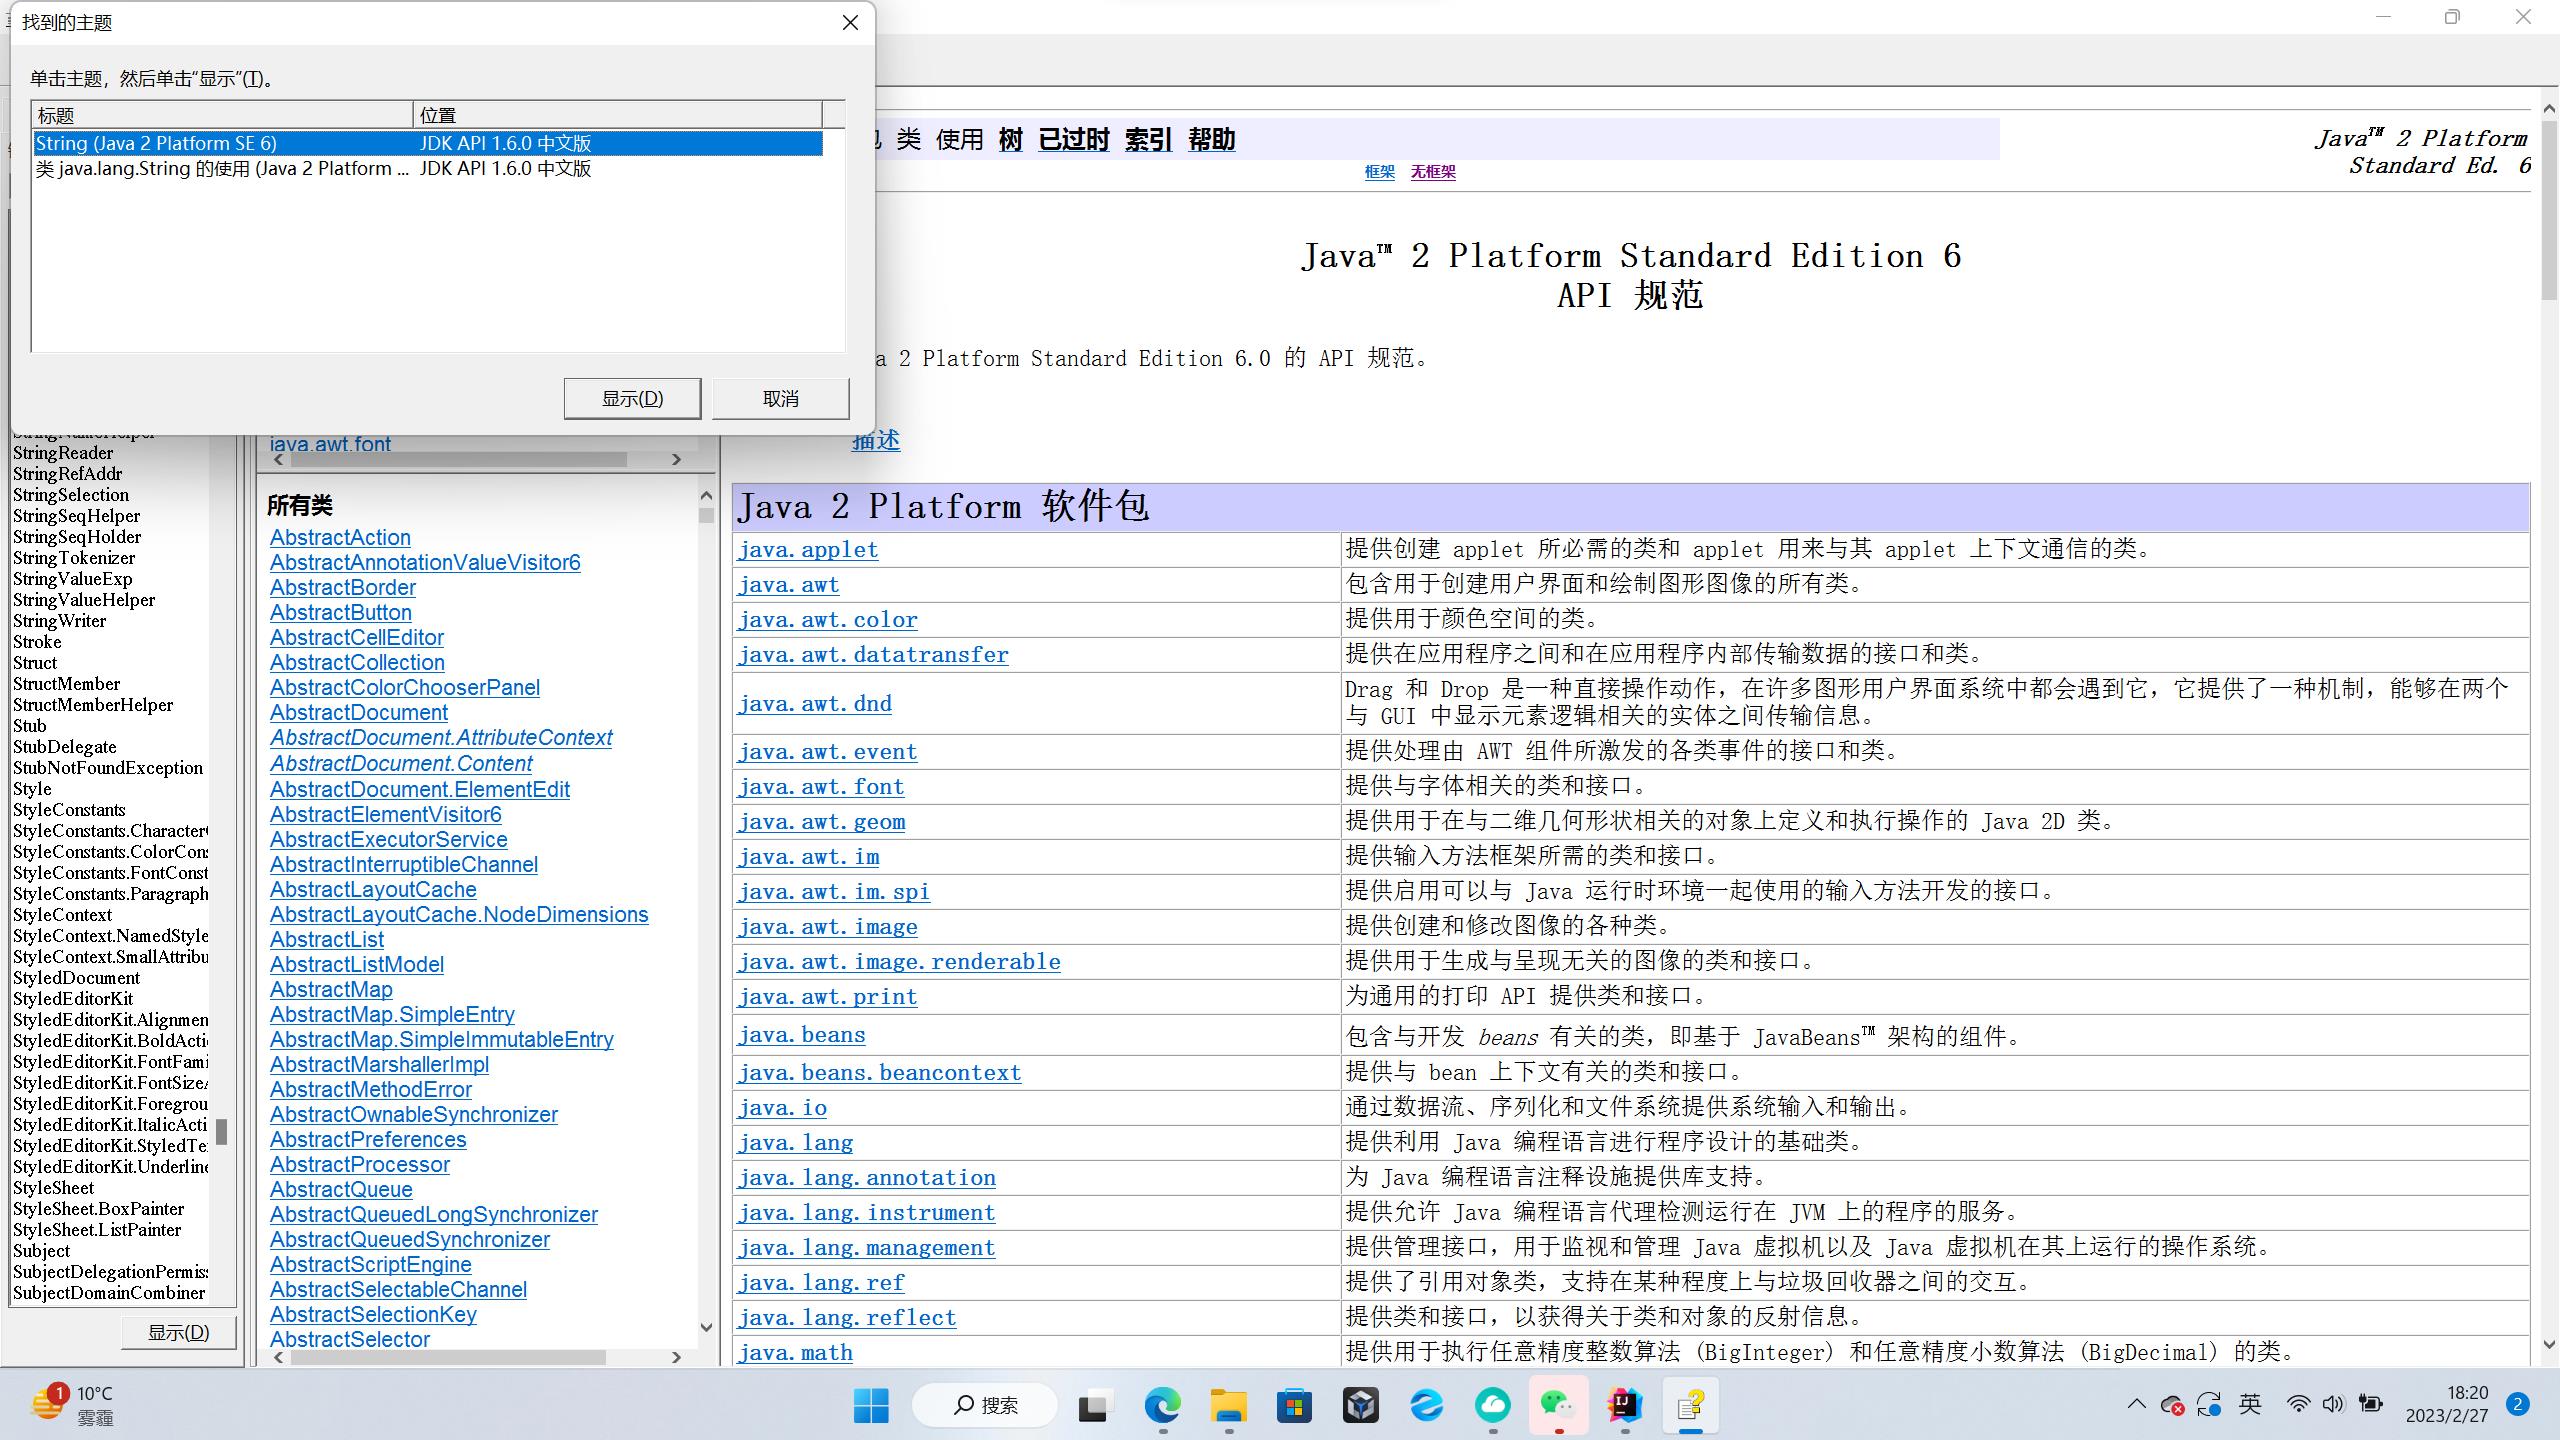Image resolution: width=2560 pixels, height=1440 pixels.
Task: Open the java.io package link
Action: tap(782, 1107)
